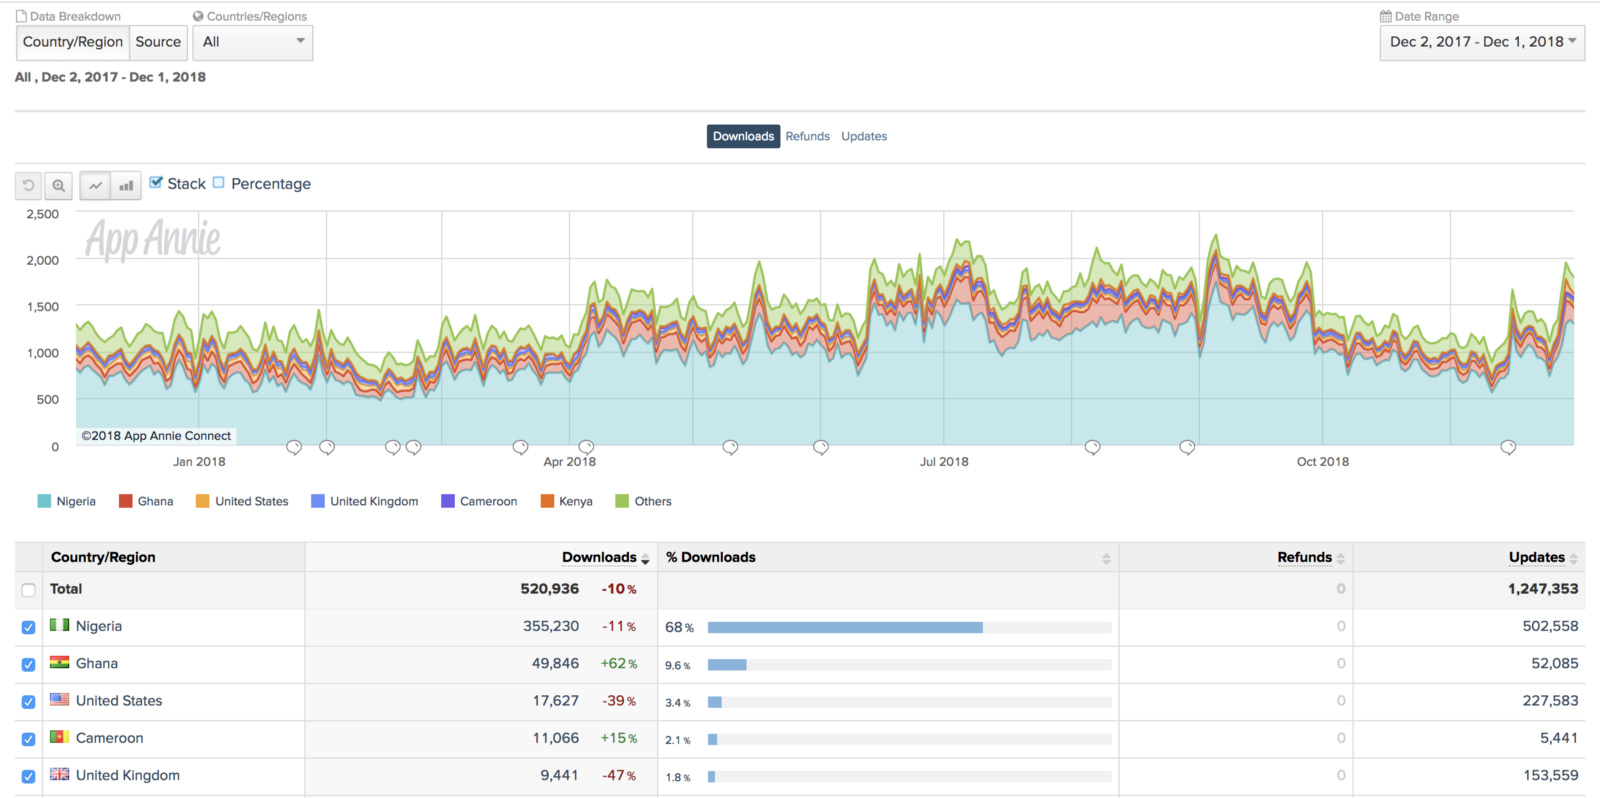Switch to line chart view icon
1600x798 pixels.
95,186
